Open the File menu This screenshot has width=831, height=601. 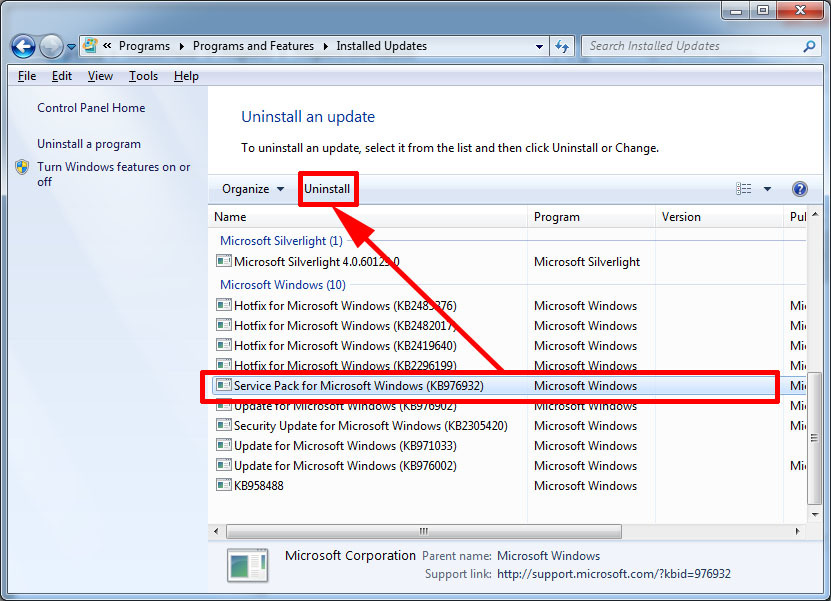tap(27, 76)
